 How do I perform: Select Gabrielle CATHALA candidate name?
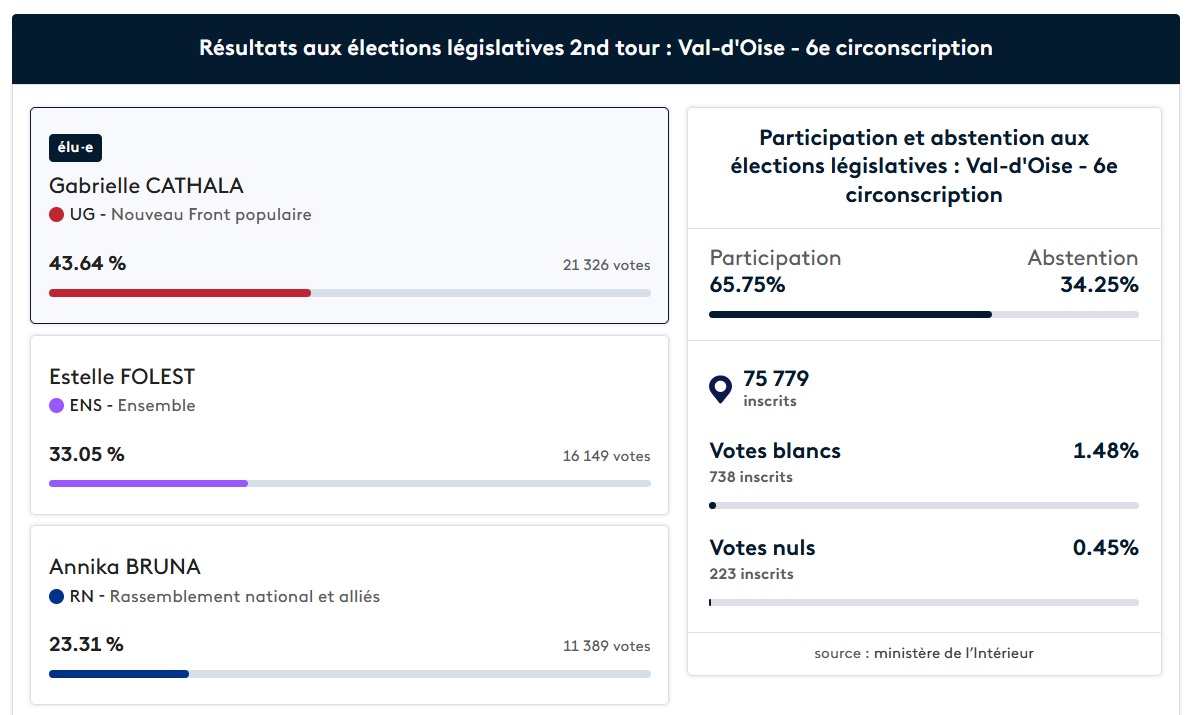[x=146, y=186]
